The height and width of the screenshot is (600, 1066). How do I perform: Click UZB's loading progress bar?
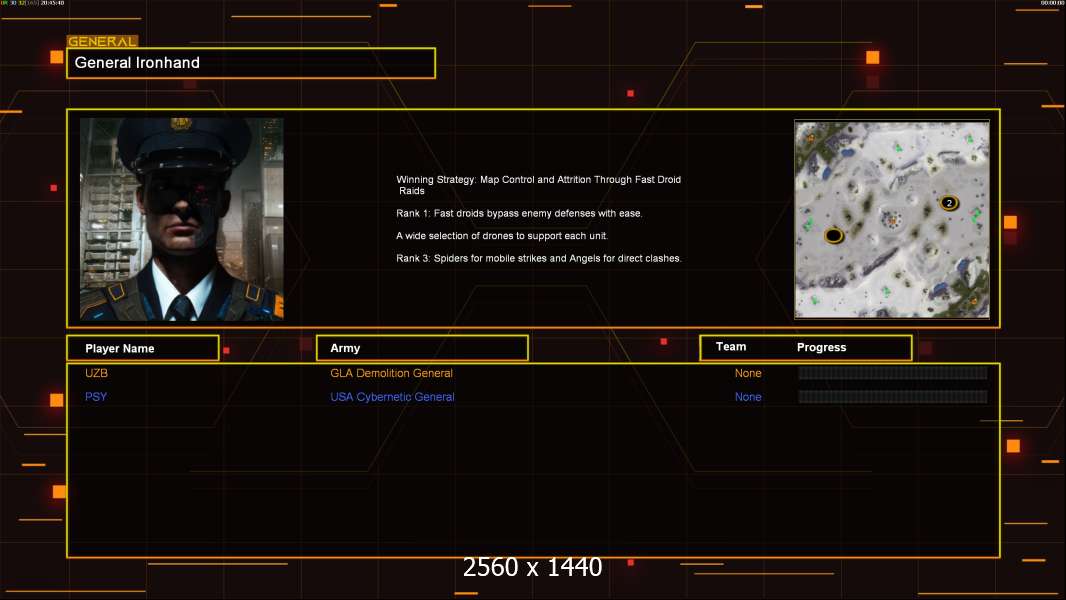[892, 373]
